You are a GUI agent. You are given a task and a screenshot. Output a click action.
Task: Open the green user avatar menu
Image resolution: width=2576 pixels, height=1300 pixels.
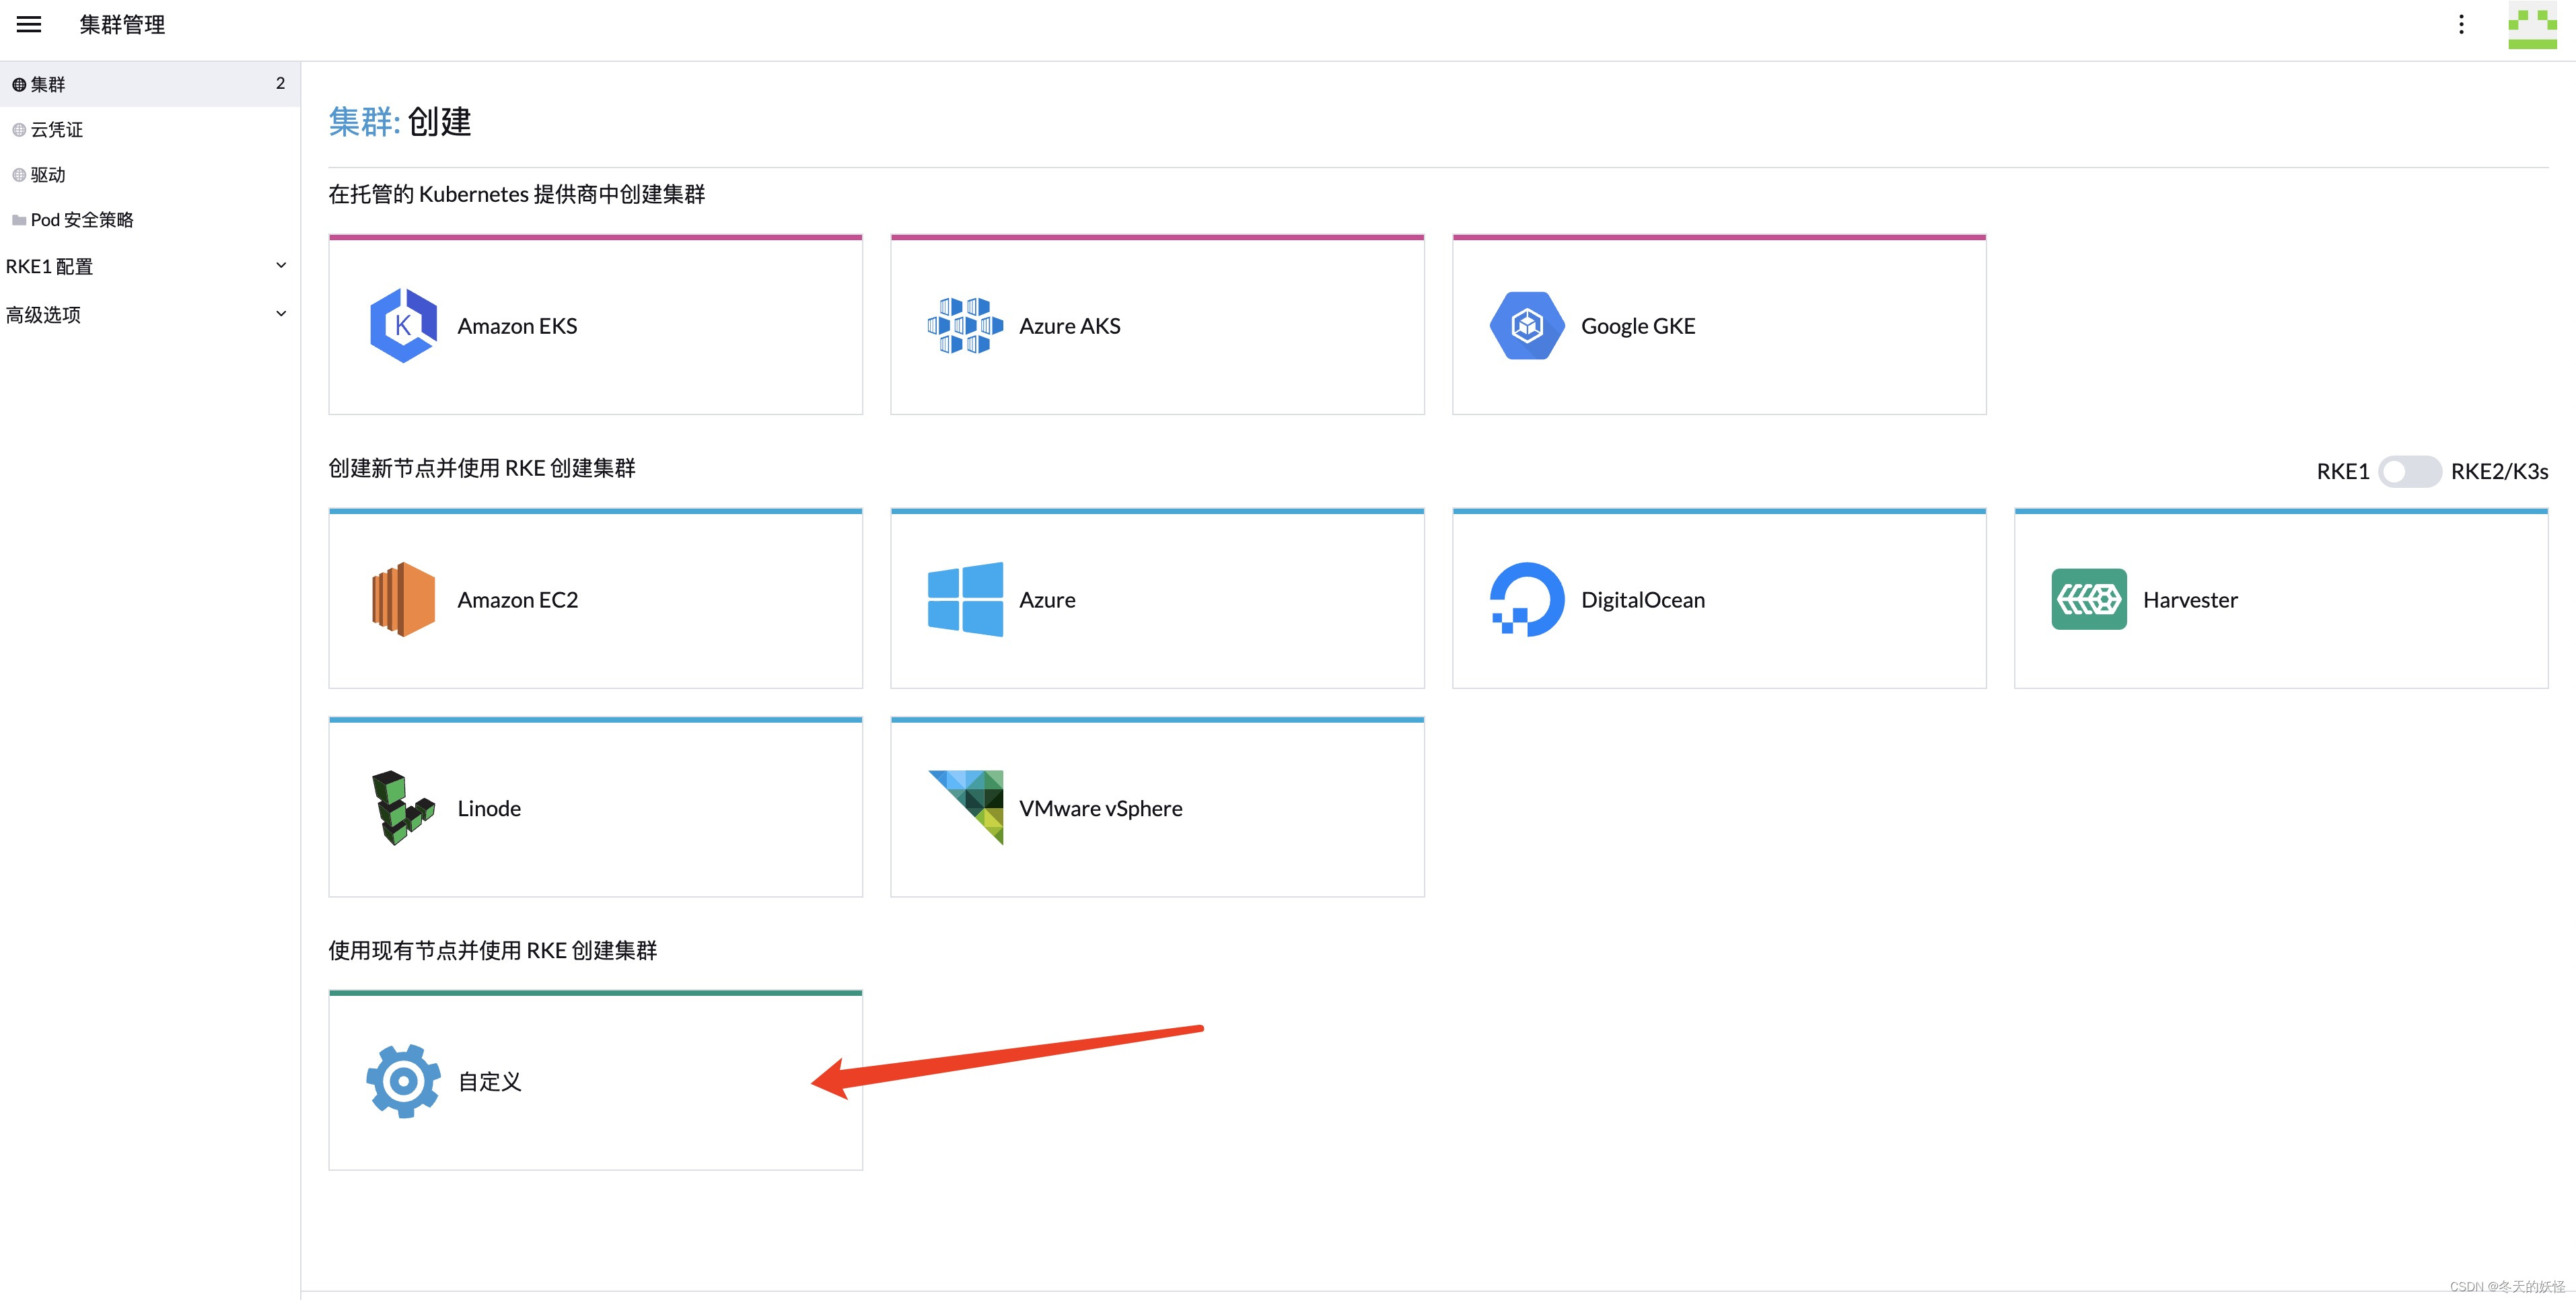(x=2532, y=26)
